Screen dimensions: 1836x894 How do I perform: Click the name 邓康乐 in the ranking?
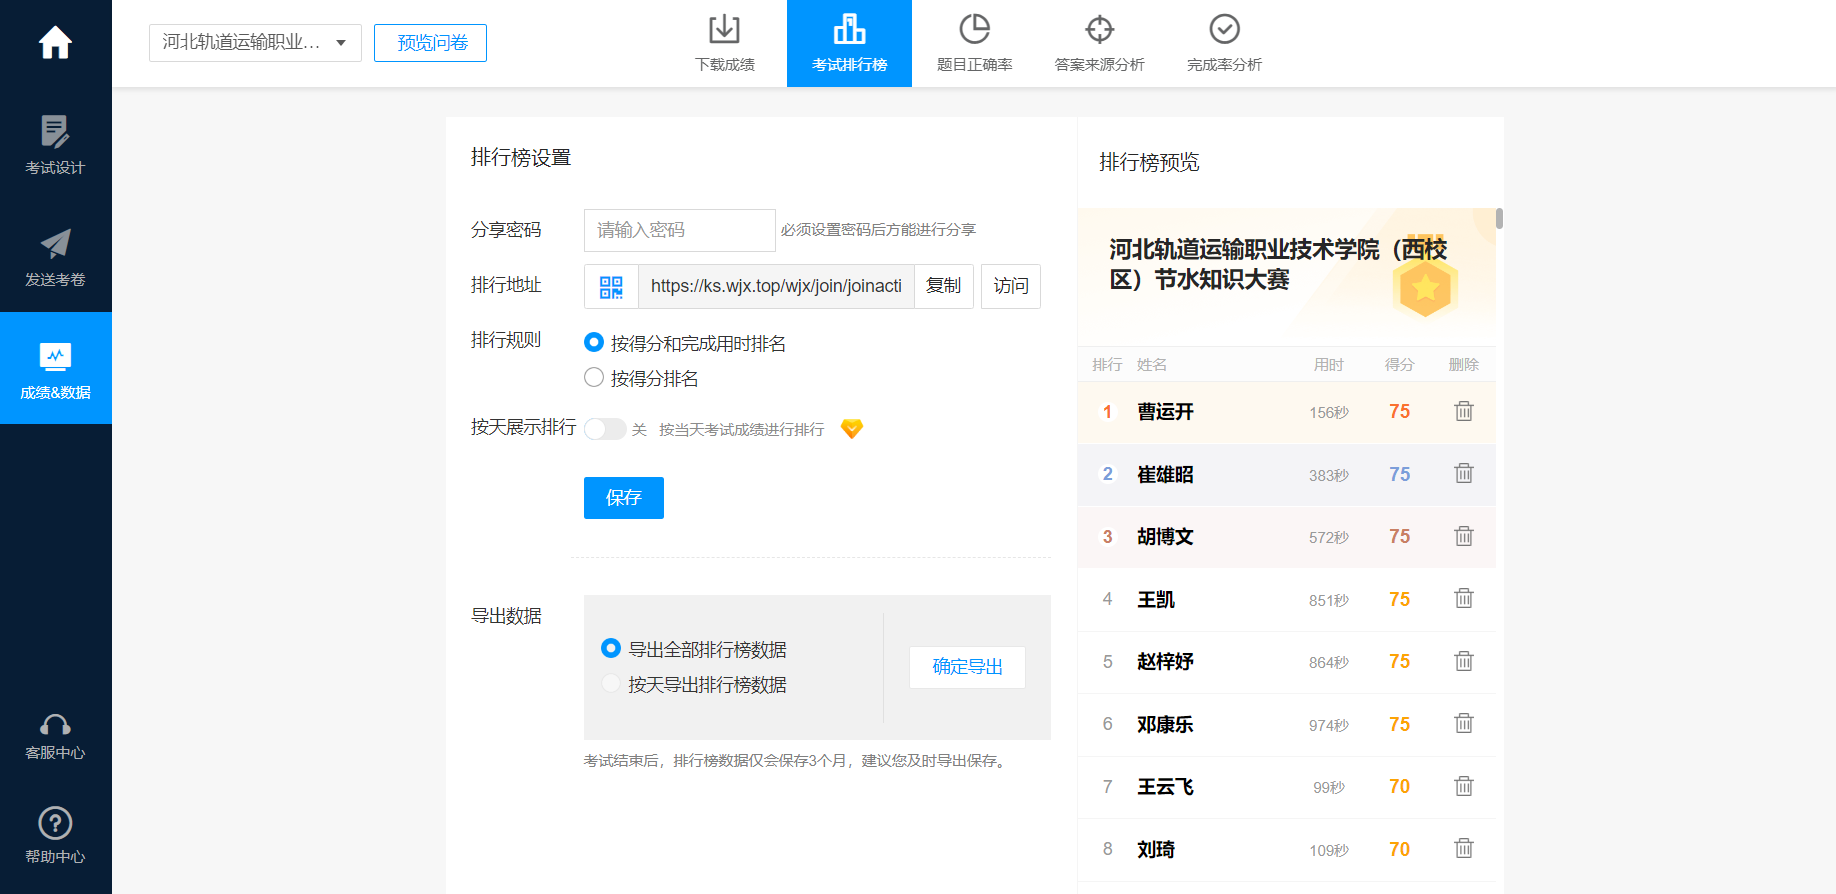[1165, 724]
